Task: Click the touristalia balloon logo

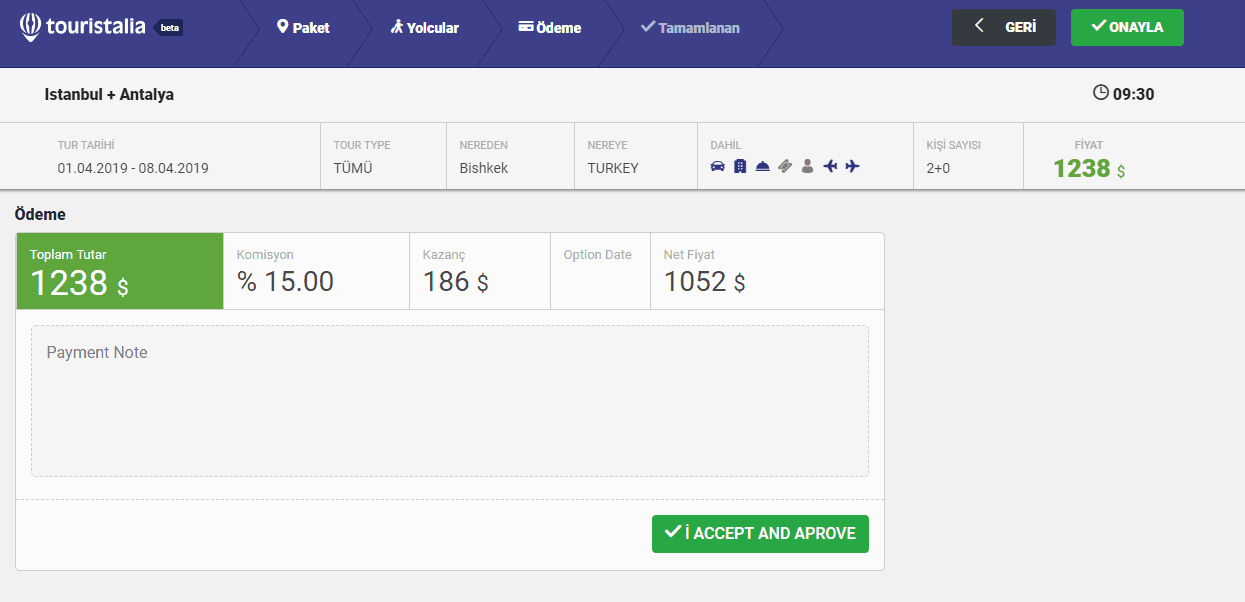Action: [x=31, y=27]
